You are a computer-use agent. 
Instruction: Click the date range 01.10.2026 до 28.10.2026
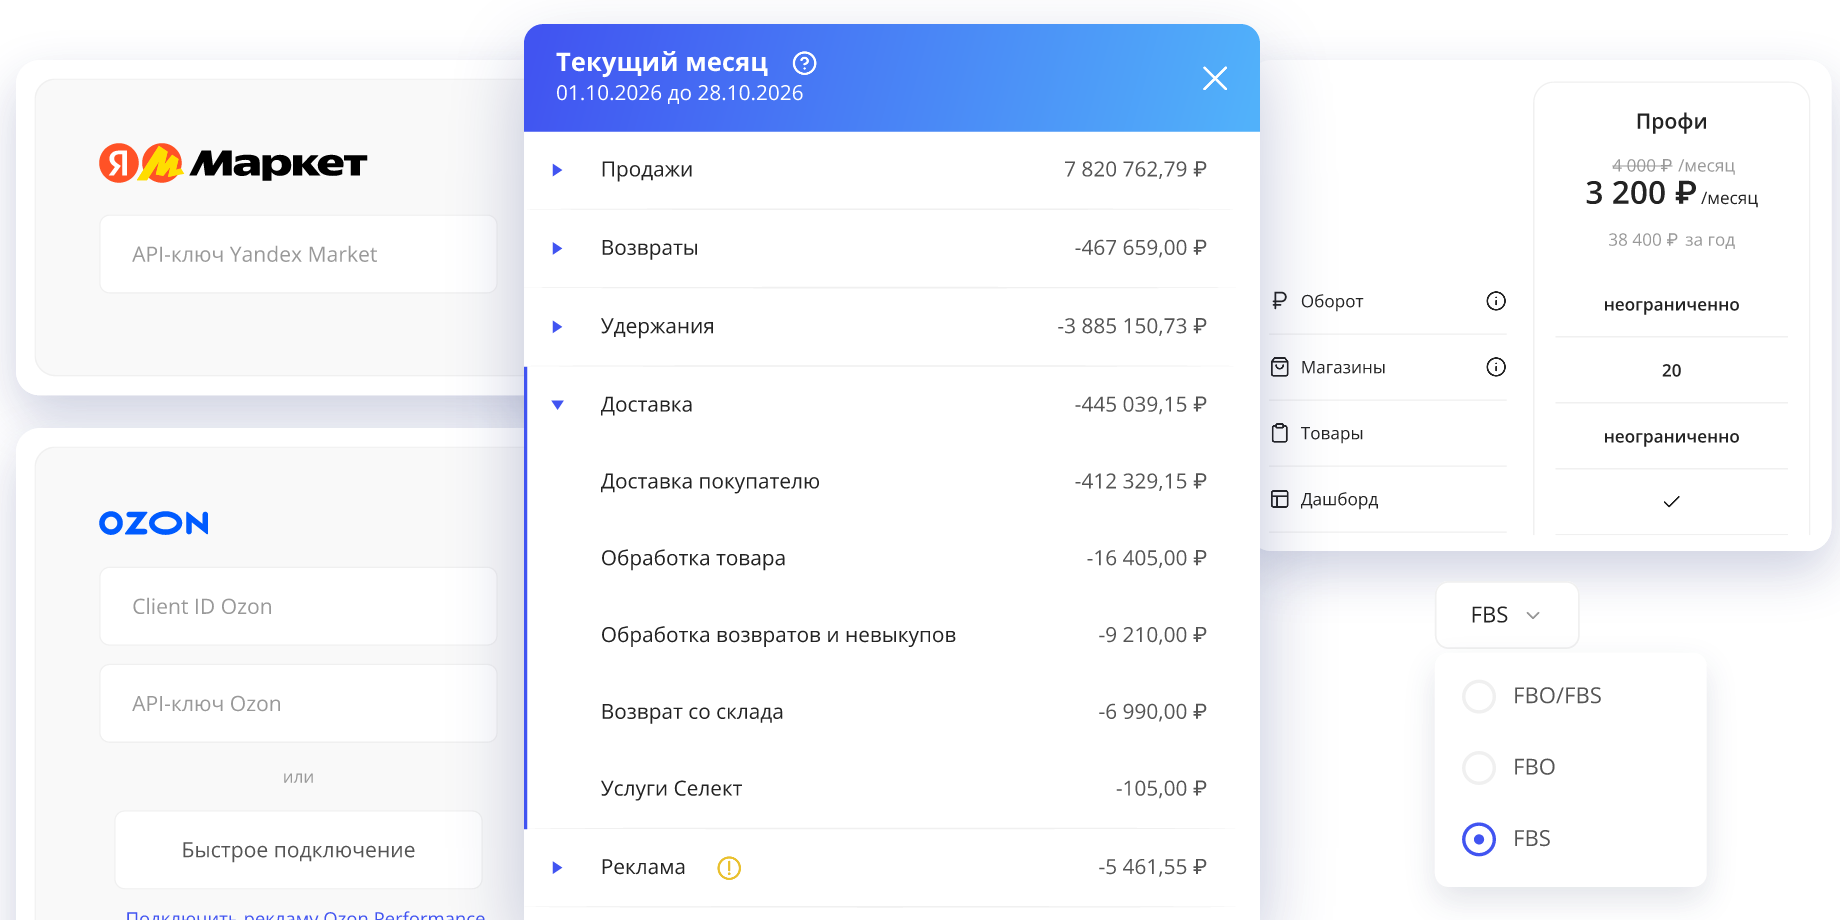click(x=680, y=93)
